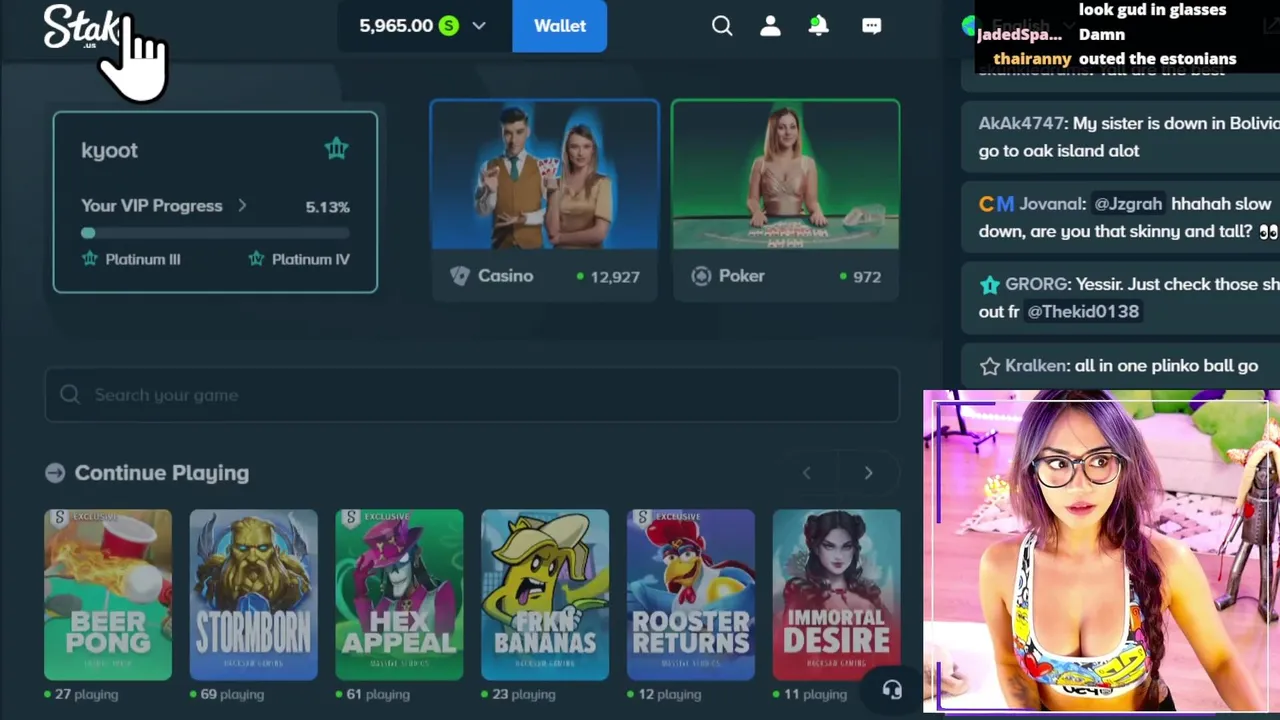Screen dimensions: 1280x720
Task: Click the Casino label icon
Action: pyautogui.click(x=460, y=276)
